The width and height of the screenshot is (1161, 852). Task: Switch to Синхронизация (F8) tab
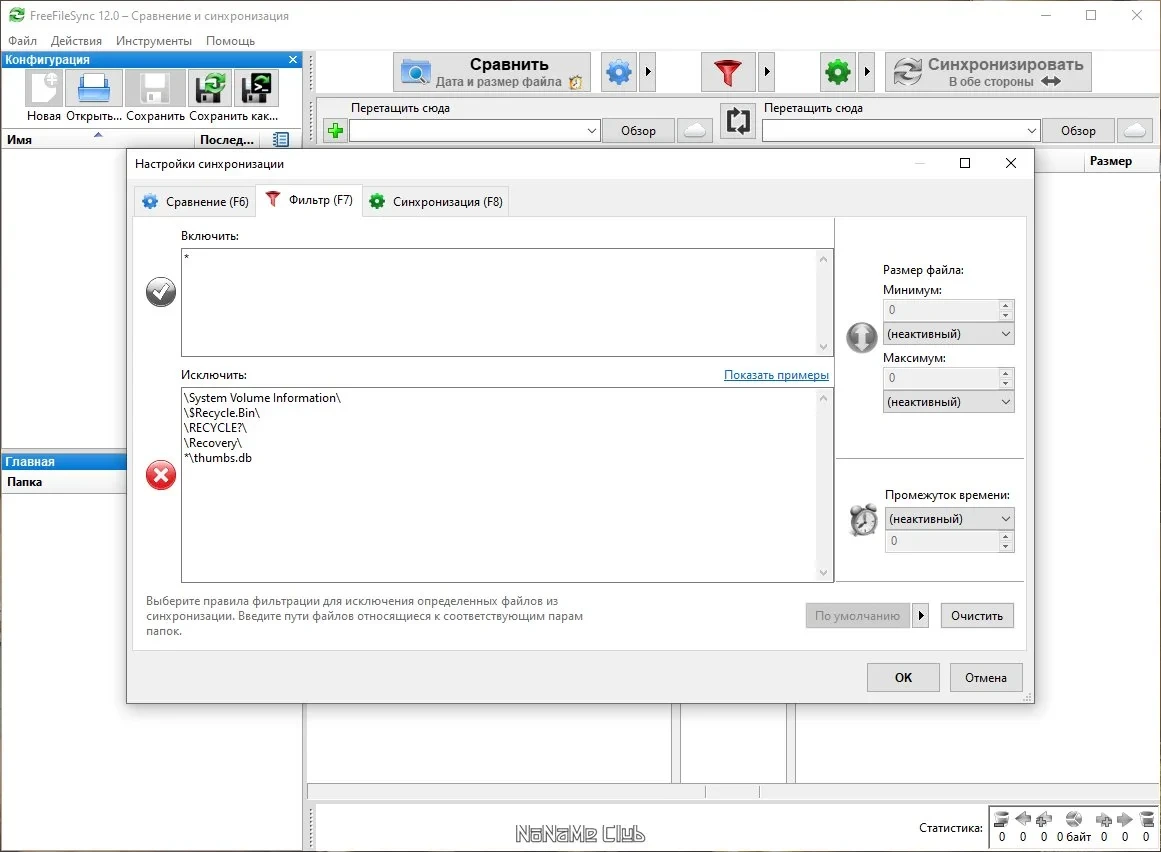436,201
